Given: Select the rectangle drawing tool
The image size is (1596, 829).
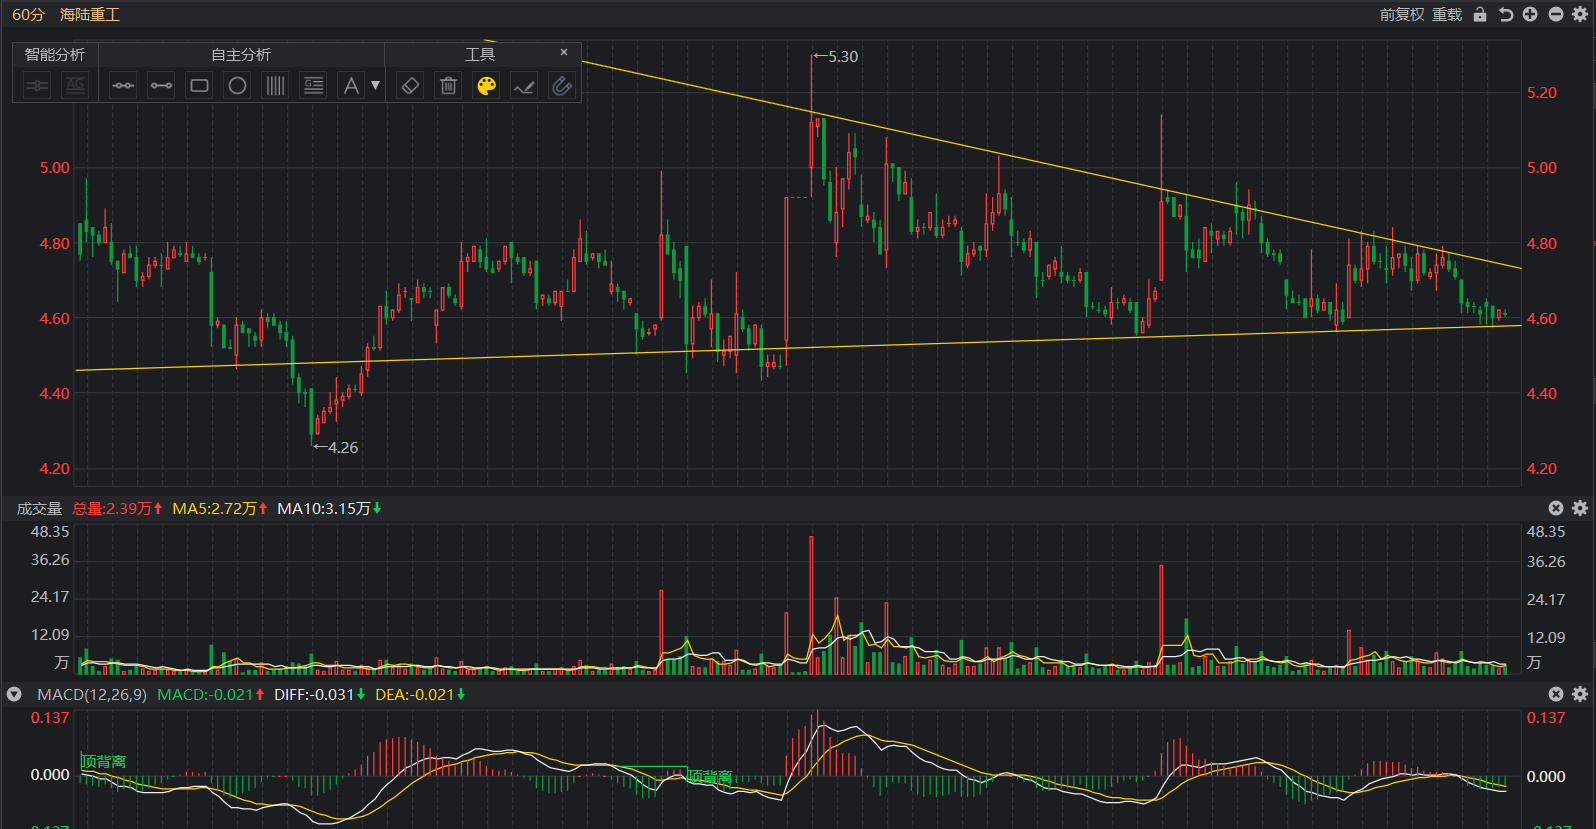Looking at the screenshot, I should (x=199, y=86).
